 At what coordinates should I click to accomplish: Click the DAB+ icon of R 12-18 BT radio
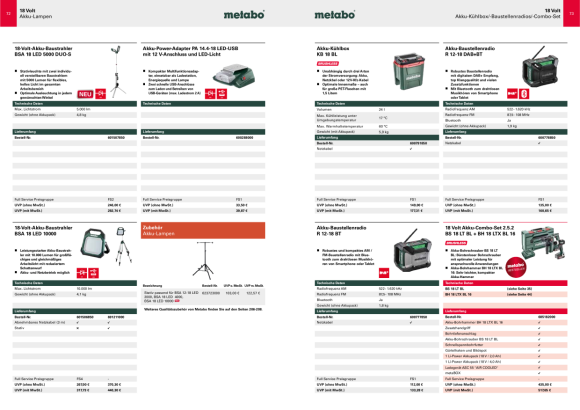pyautogui.click(x=384, y=273)
